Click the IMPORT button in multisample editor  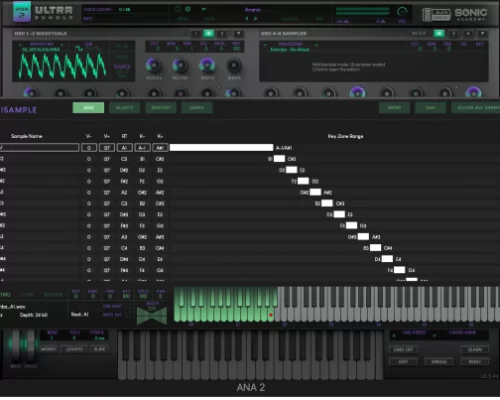point(394,108)
